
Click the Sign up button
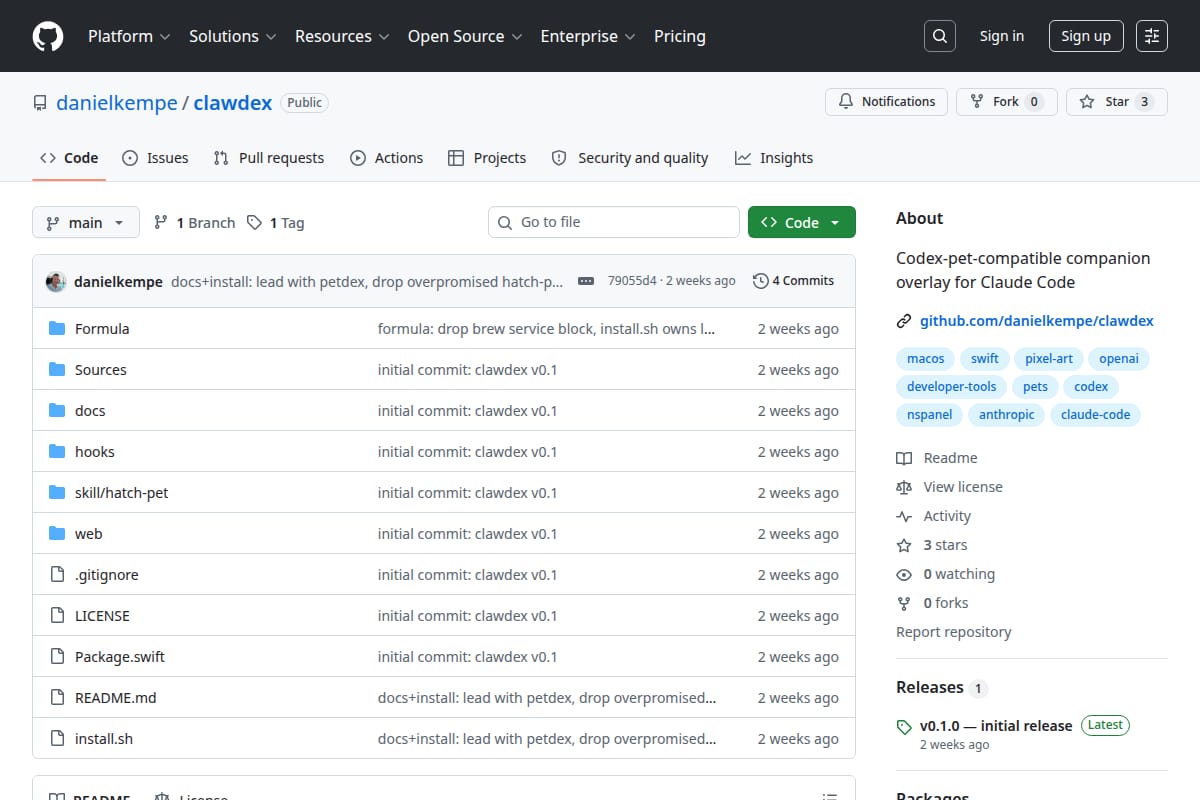tap(1086, 36)
